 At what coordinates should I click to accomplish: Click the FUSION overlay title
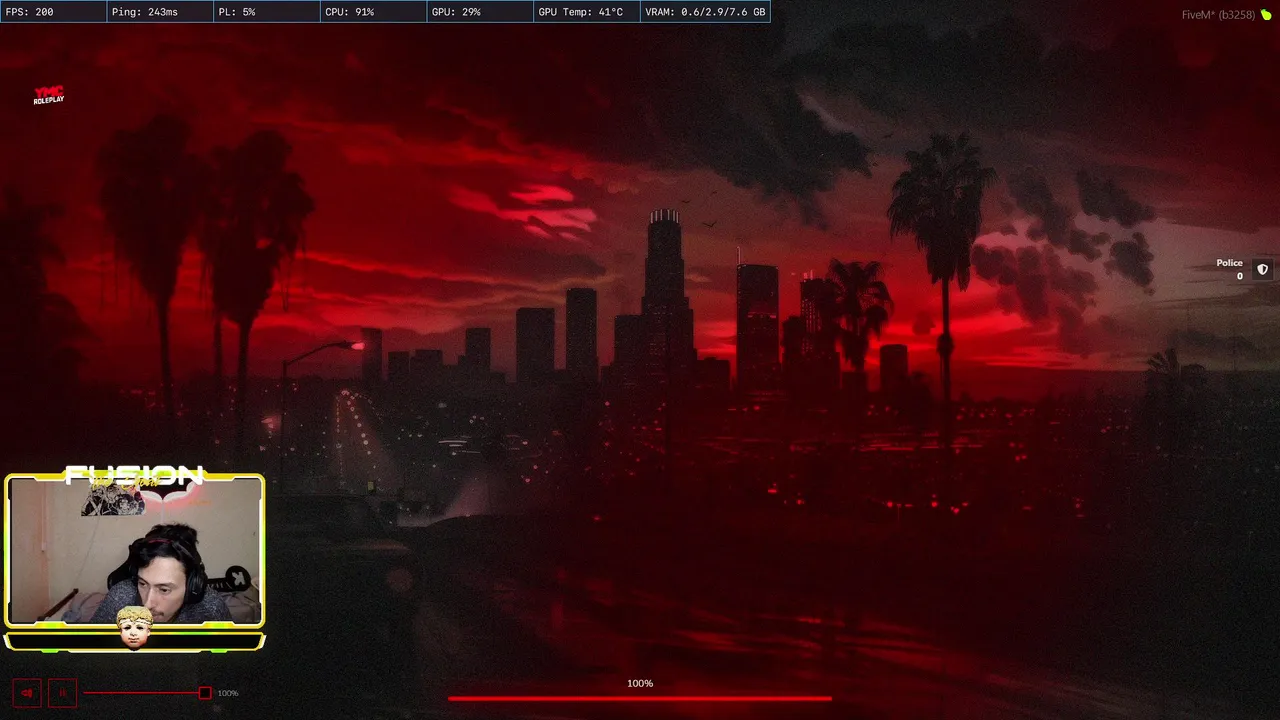134,475
